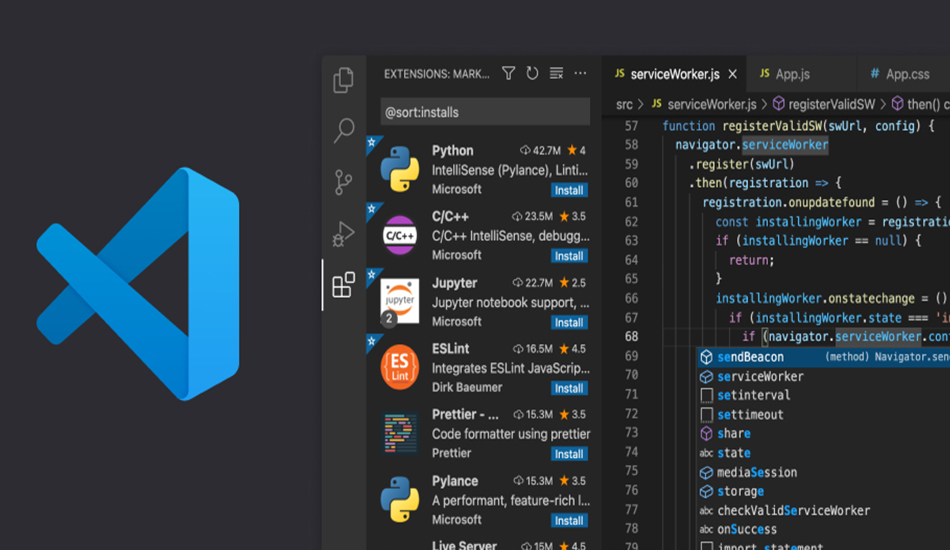Click Python download count 42.7M
Screen dimensions: 950x550
(x=540, y=150)
